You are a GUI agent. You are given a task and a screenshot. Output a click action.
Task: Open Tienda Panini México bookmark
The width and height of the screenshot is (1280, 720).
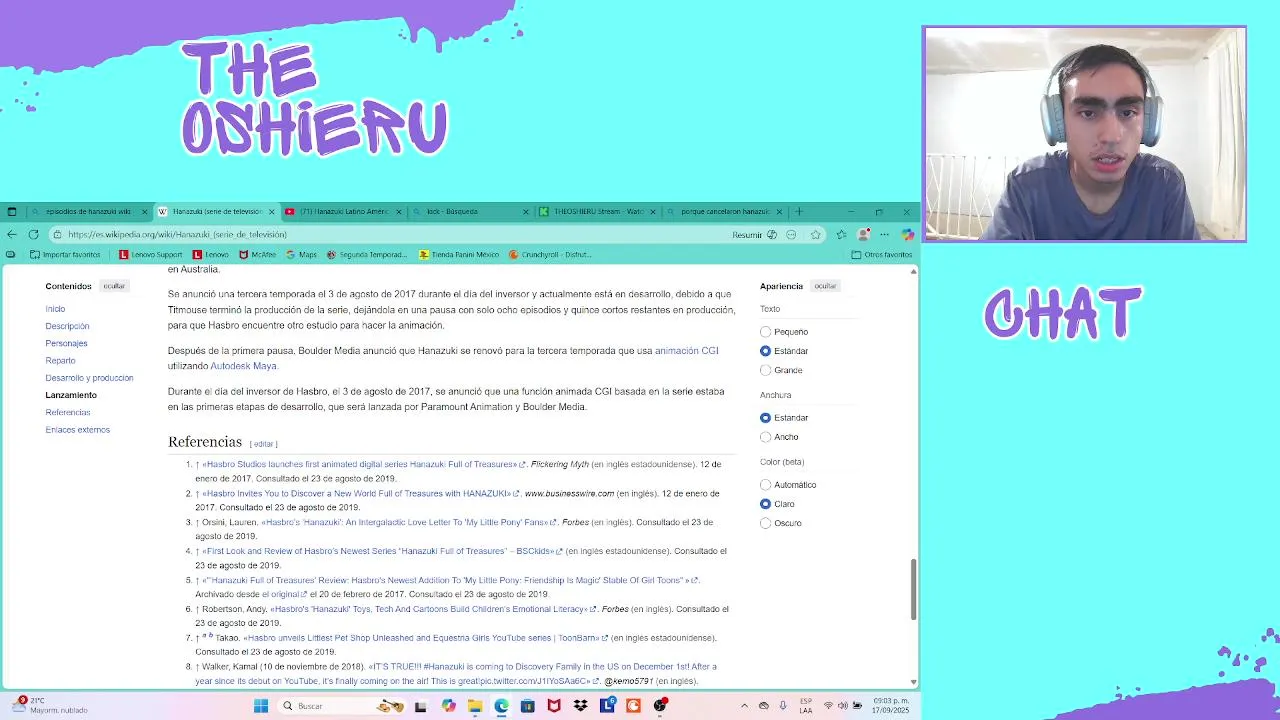(x=459, y=255)
